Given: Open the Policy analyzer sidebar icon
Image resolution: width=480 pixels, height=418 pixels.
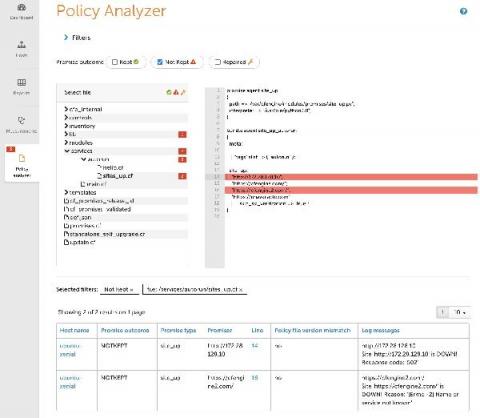Looking at the screenshot, I should click(22, 164).
